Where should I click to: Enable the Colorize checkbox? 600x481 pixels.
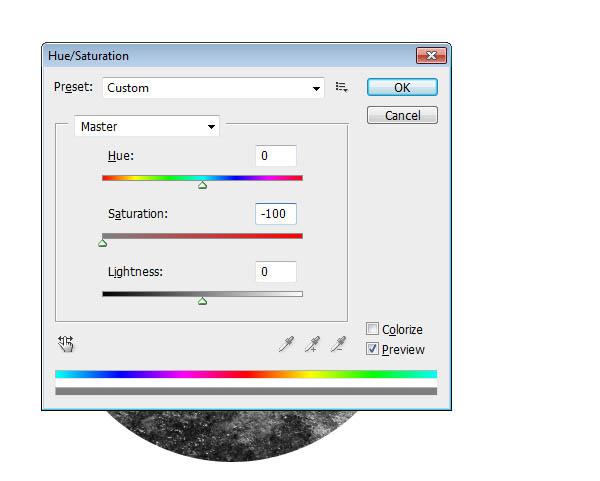[x=372, y=329]
